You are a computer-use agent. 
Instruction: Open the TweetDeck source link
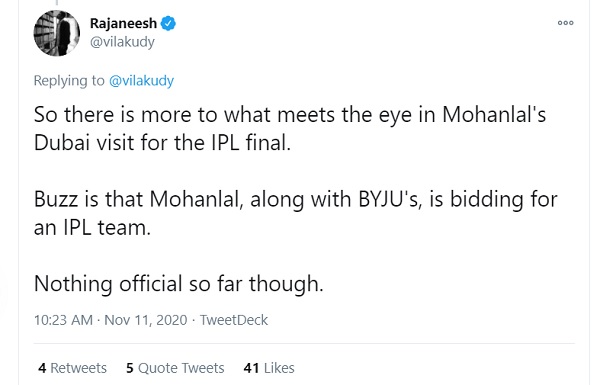[x=234, y=320]
